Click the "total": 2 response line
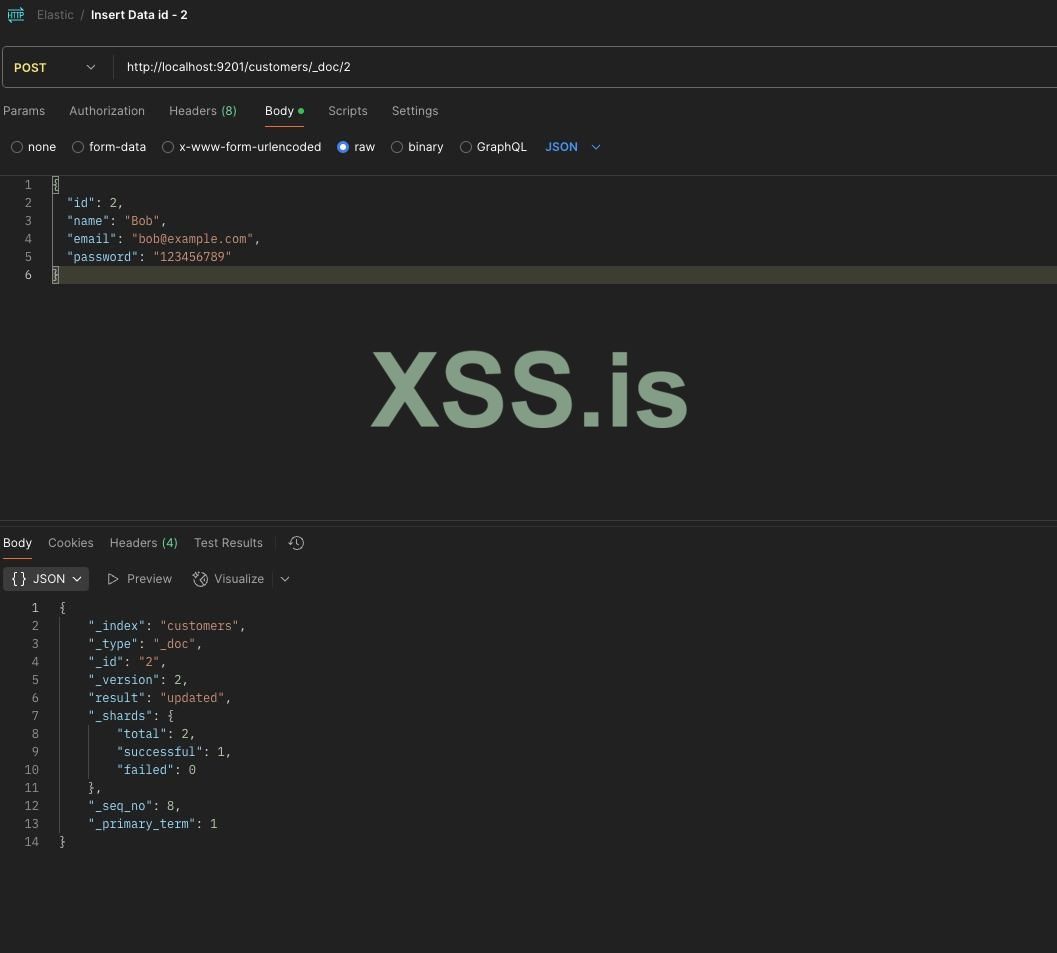Viewport: 1057px width, 953px height. [x=156, y=733]
